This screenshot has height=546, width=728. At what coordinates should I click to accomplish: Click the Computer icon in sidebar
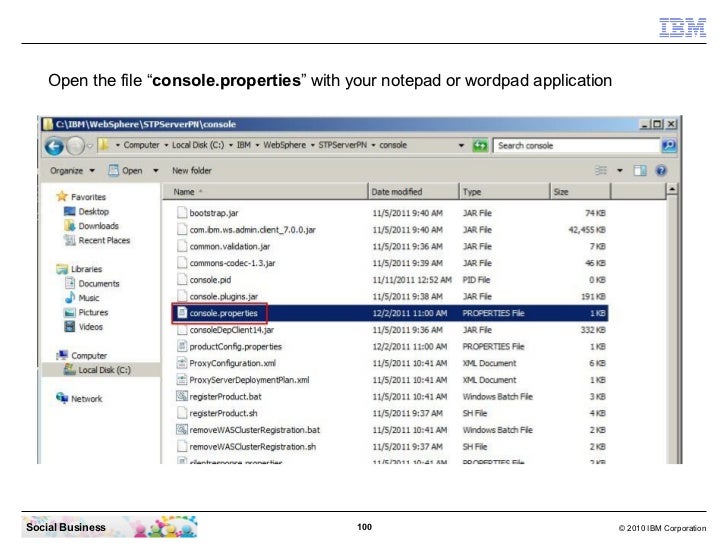pos(62,355)
